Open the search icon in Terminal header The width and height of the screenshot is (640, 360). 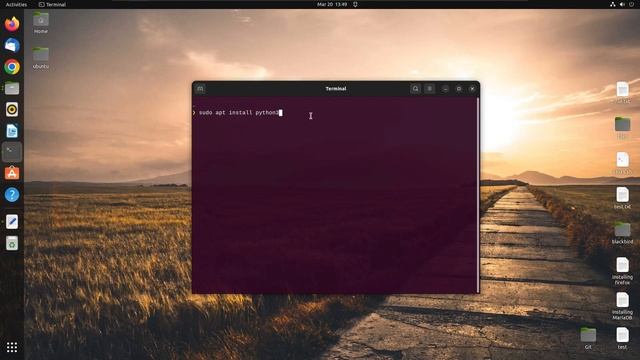click(x=416, y=89)
